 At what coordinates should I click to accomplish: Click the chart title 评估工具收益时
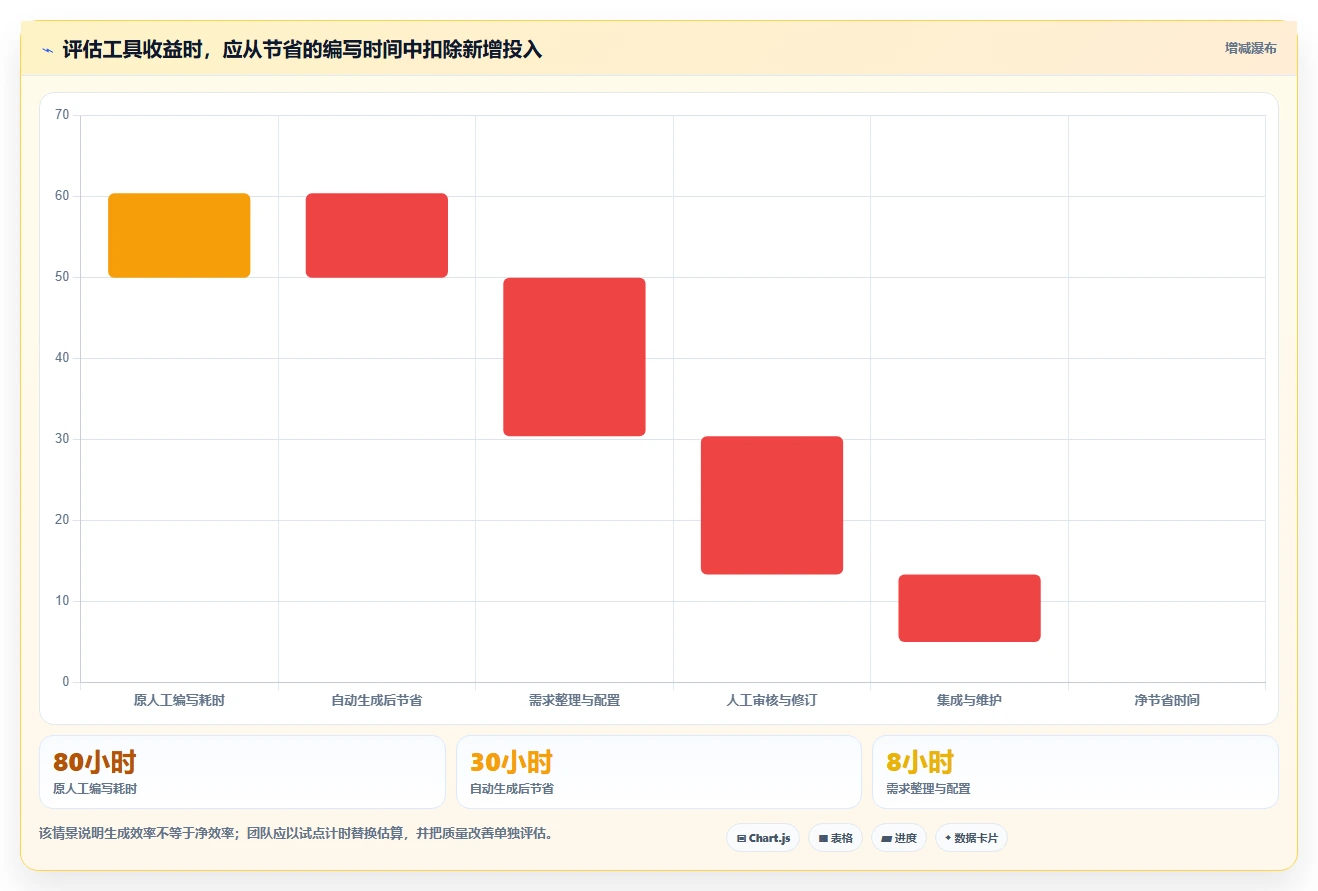tap(302, 49)
